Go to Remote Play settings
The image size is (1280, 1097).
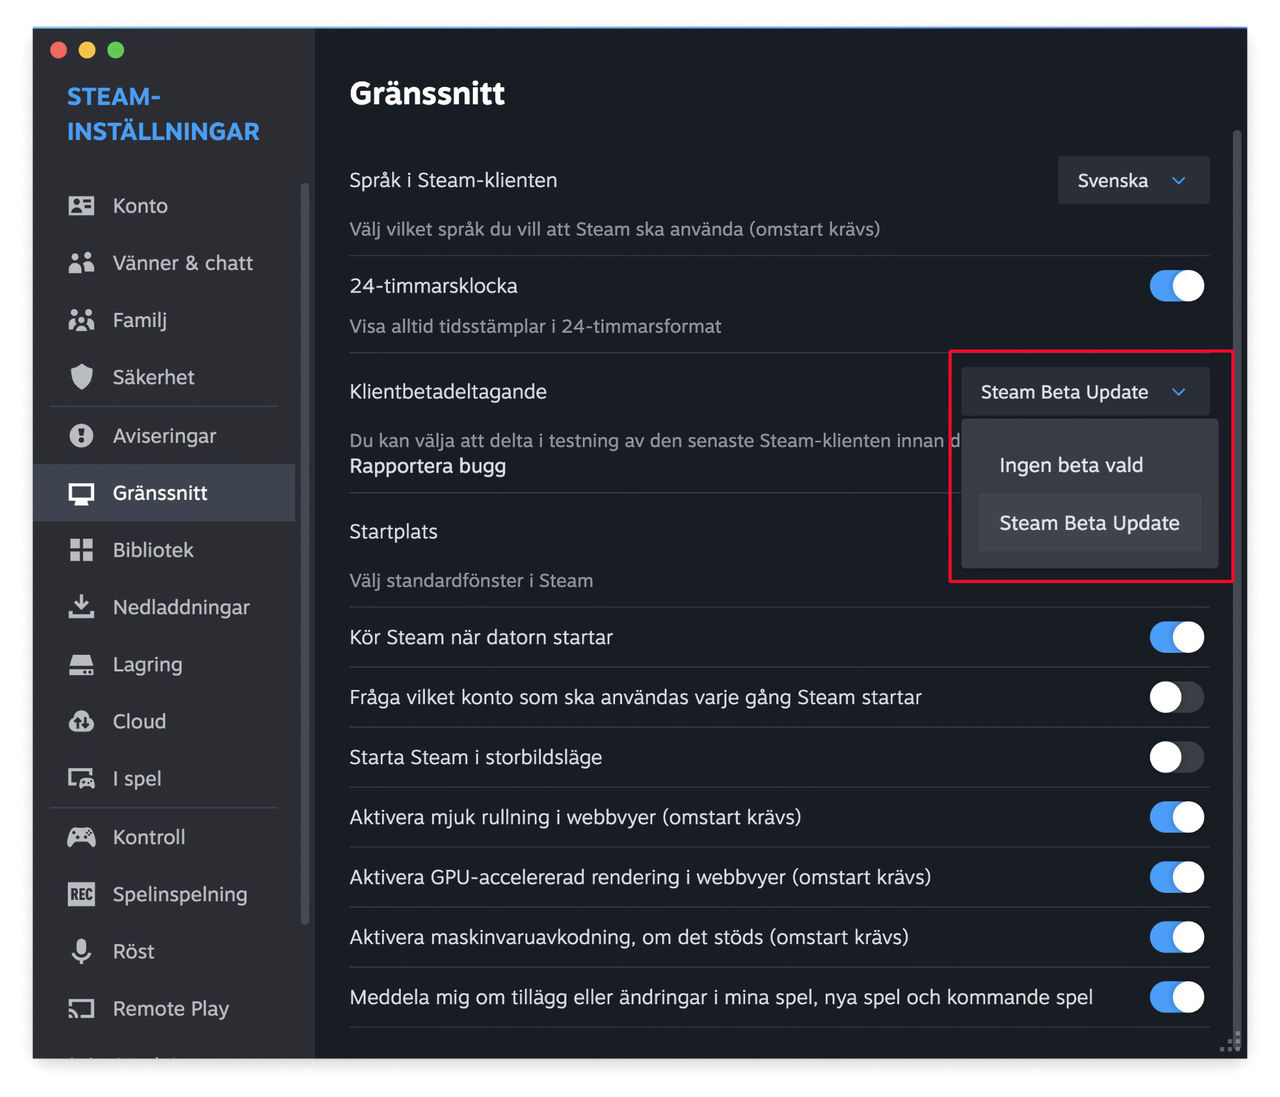pyautogui.click(x=170, y=1008)
